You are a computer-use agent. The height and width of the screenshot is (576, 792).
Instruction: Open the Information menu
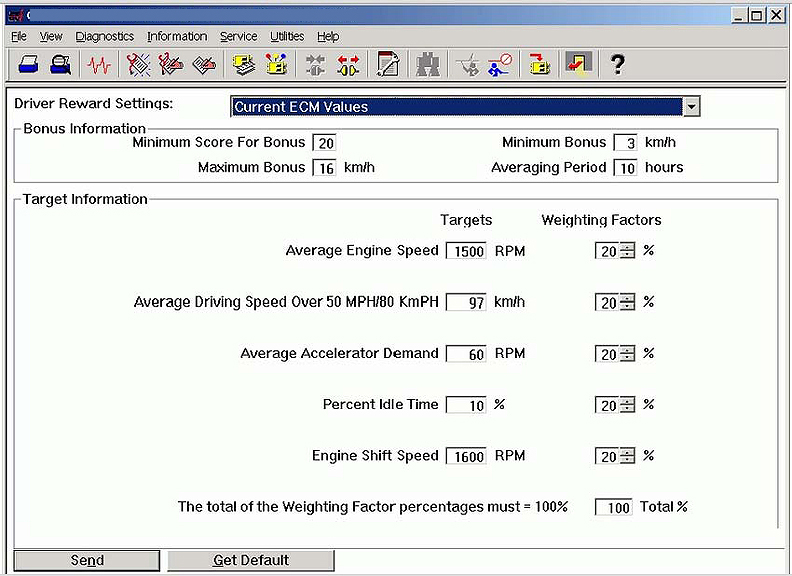click(x=177, y=36)
